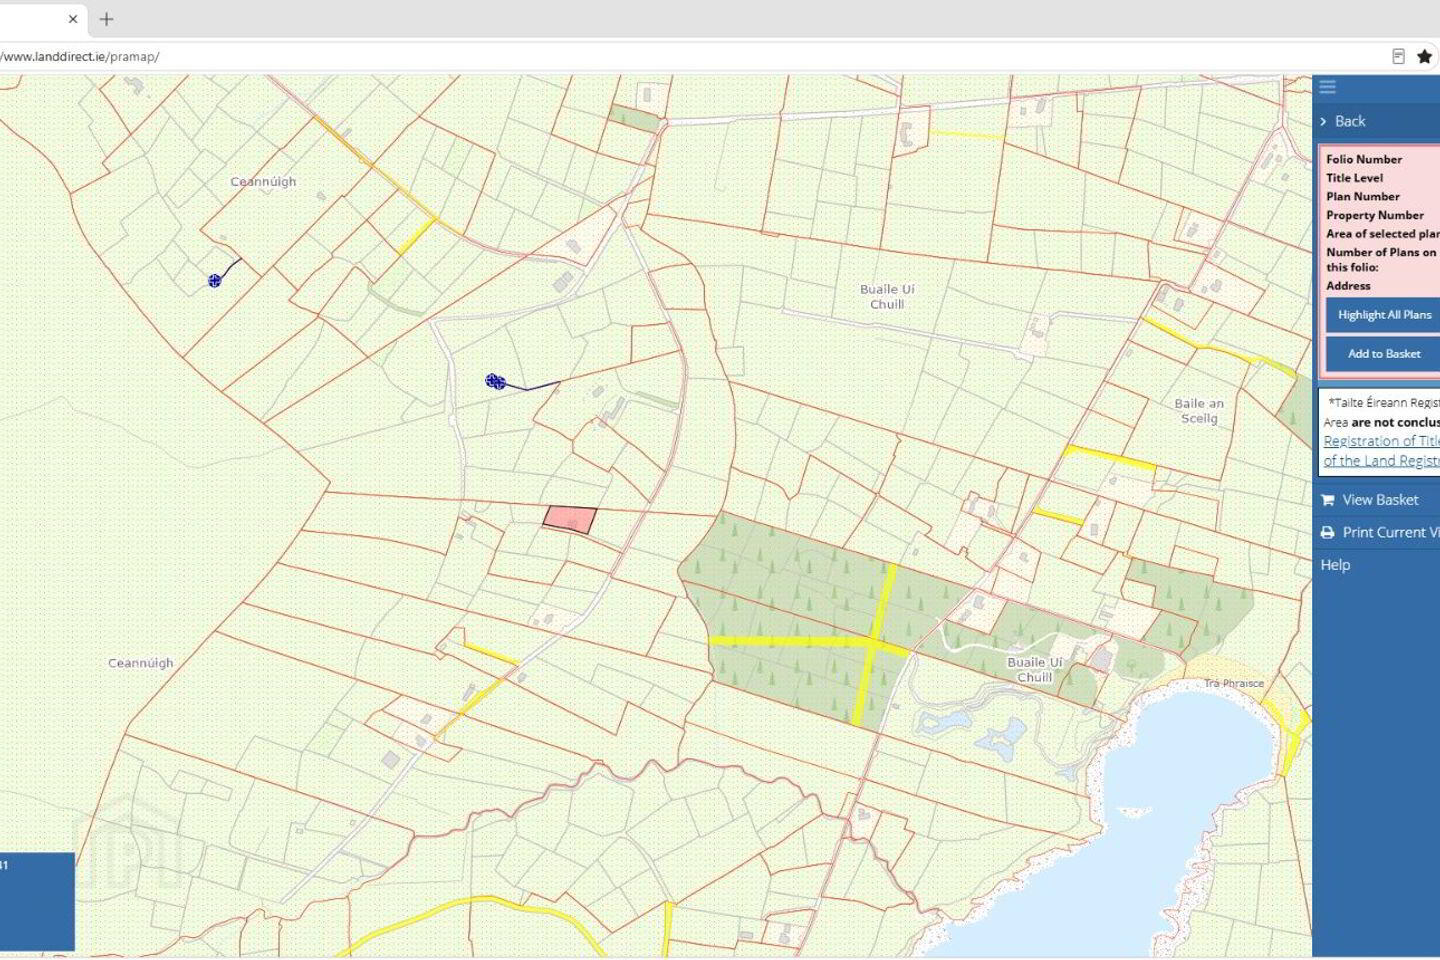This screenshot has width=1440, height=960.
Task: Click the Buaile Uí Chuill label north
Action: [887, 297]
